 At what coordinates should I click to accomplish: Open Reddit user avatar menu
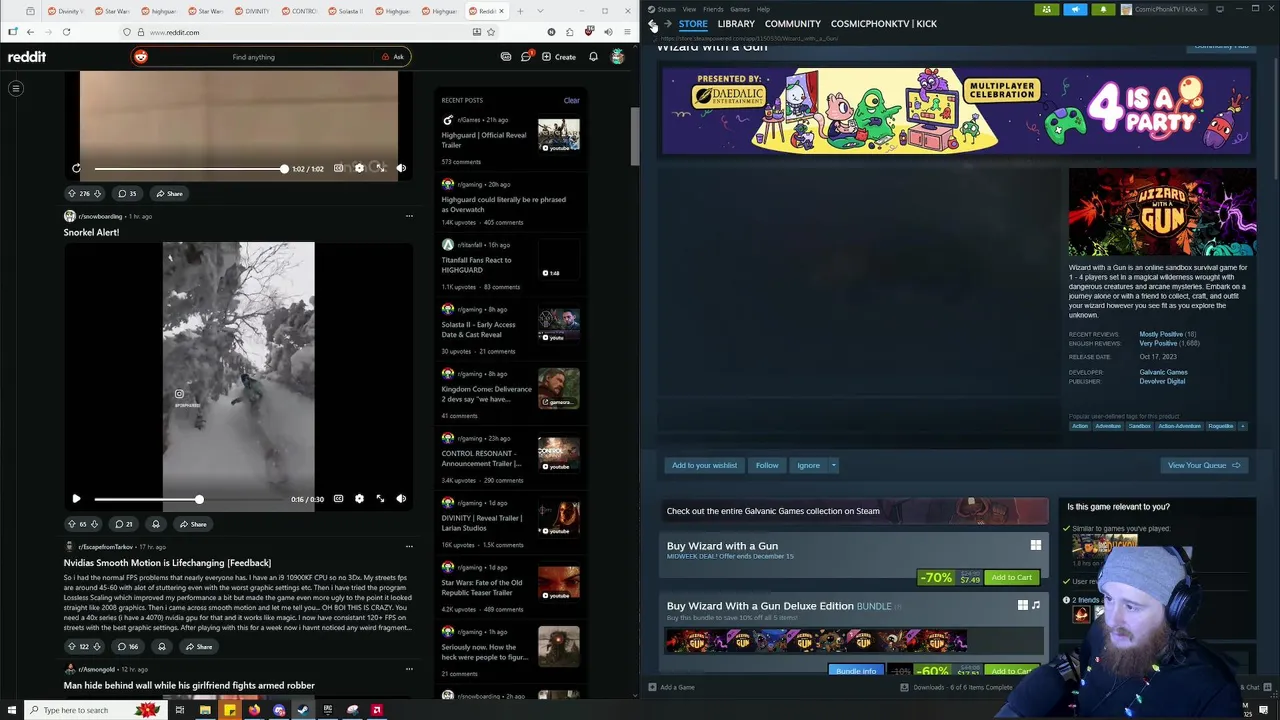click(x=618, y=57)
